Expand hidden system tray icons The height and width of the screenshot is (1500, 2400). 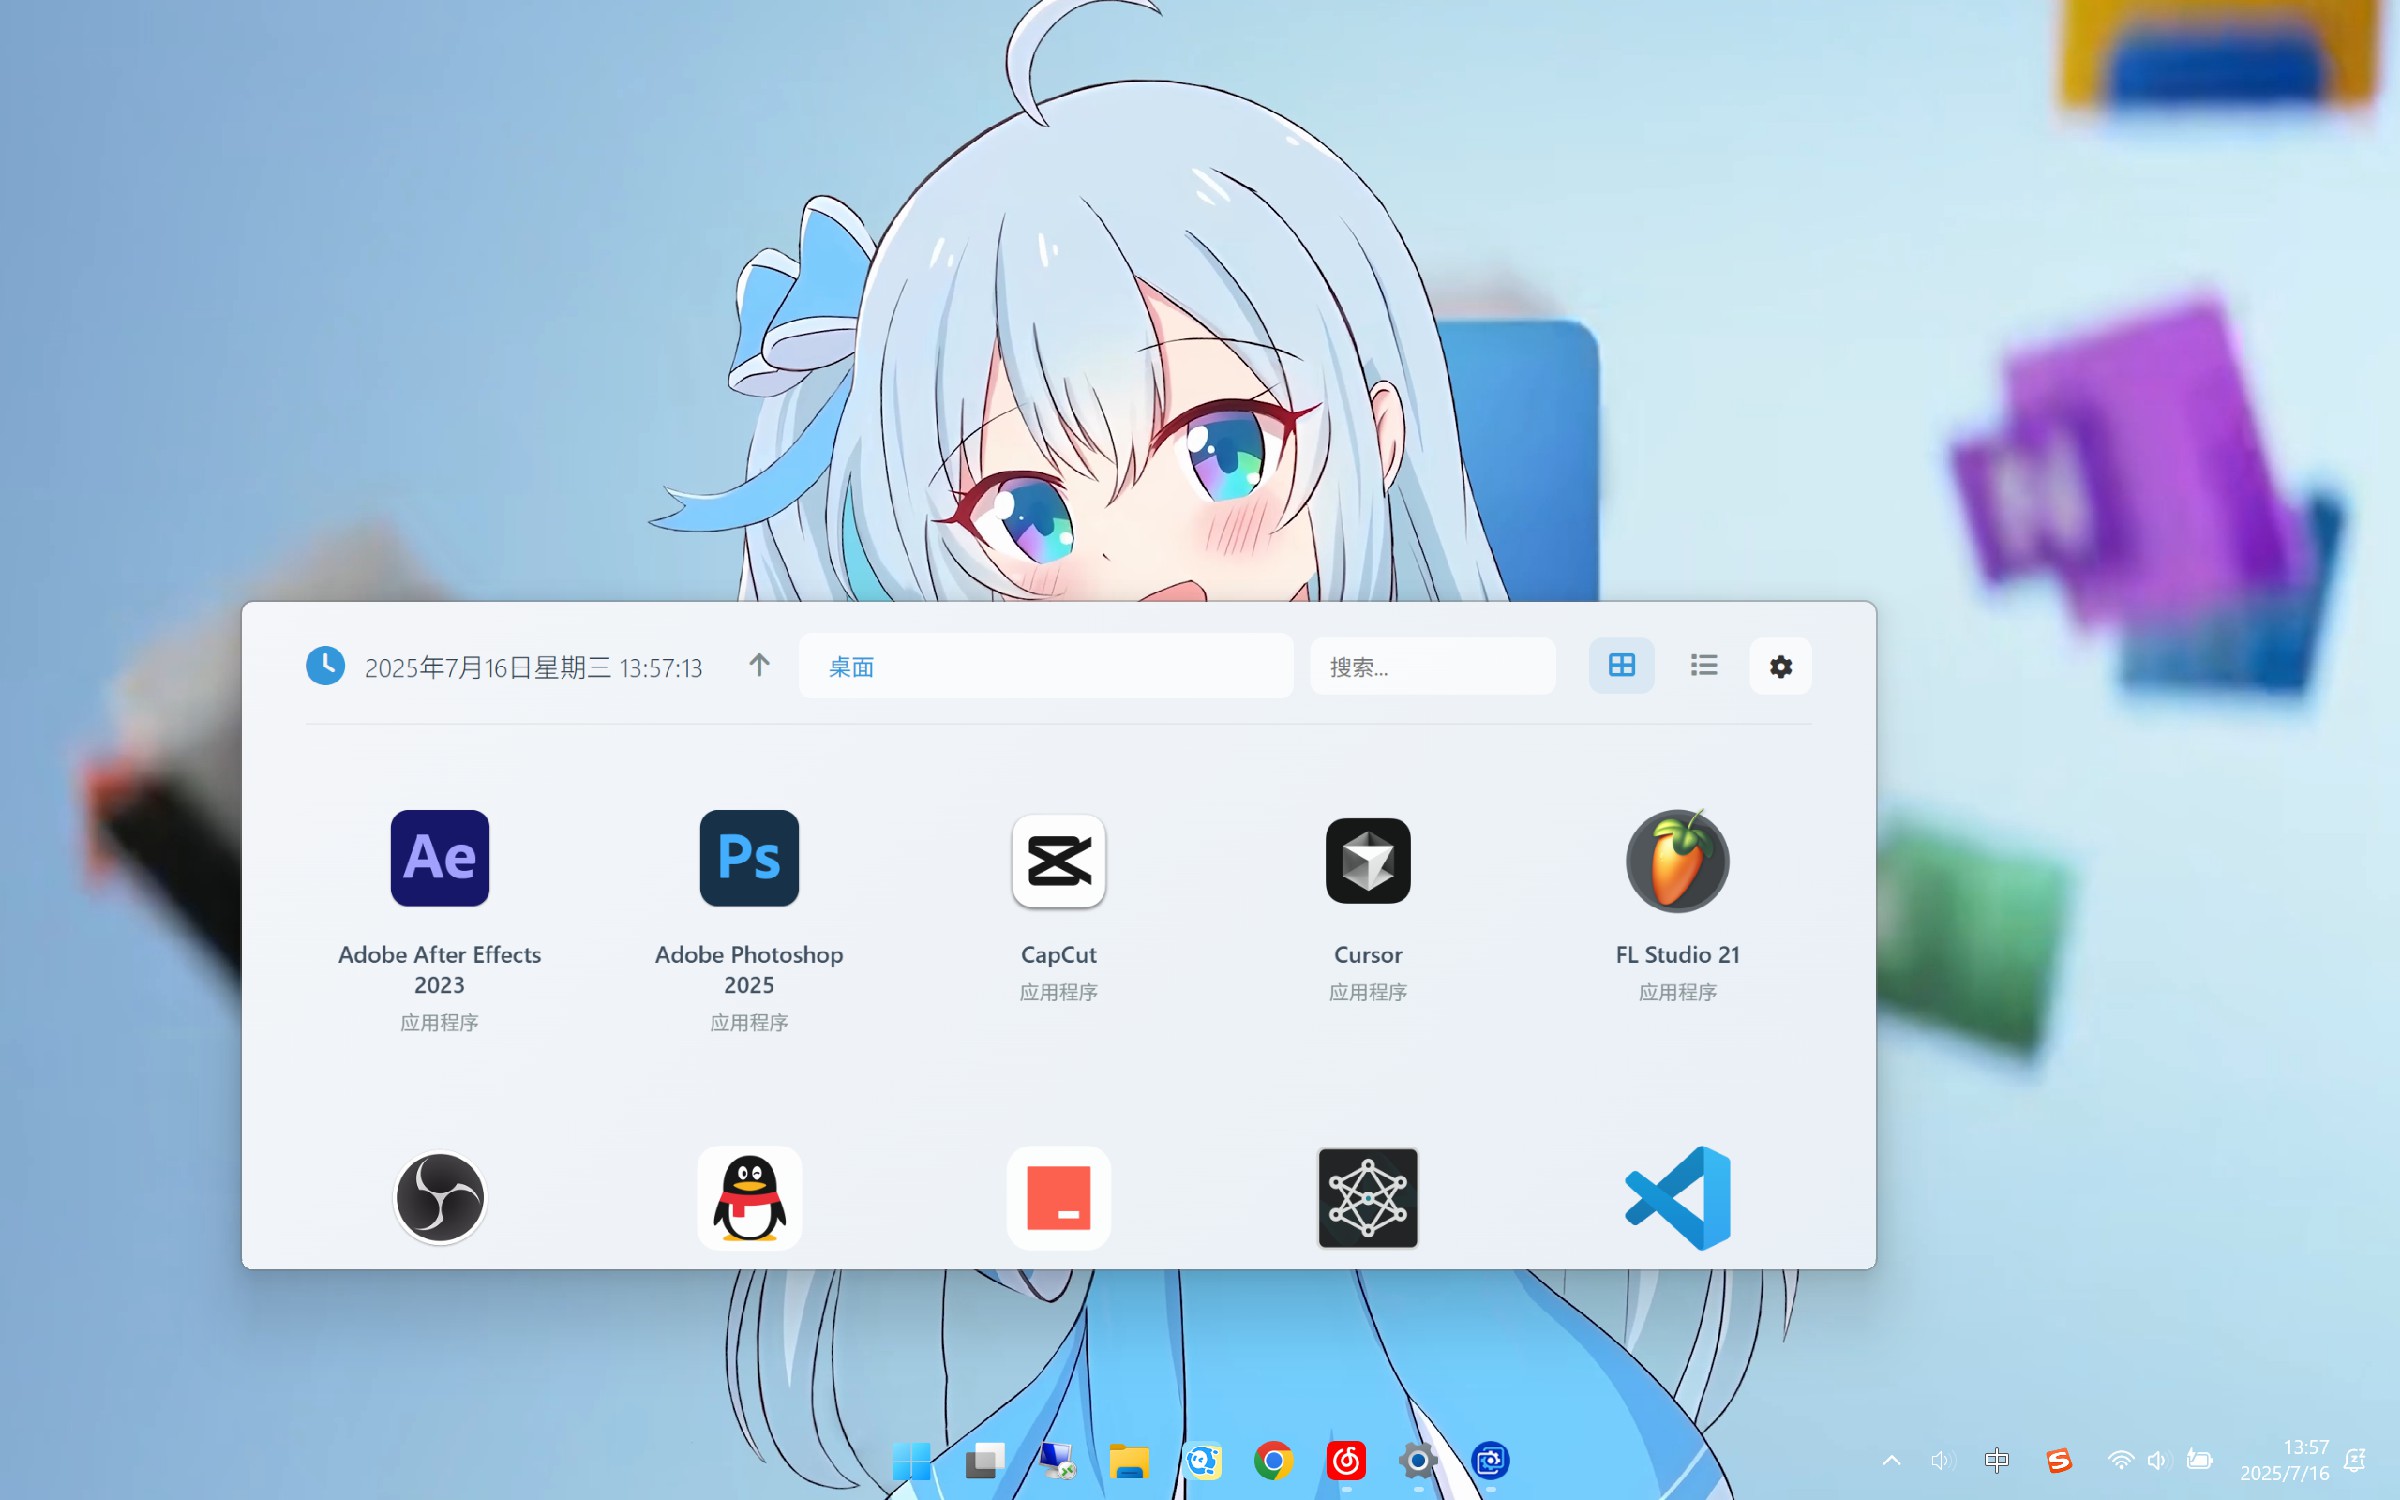tap(1893, 1458)
